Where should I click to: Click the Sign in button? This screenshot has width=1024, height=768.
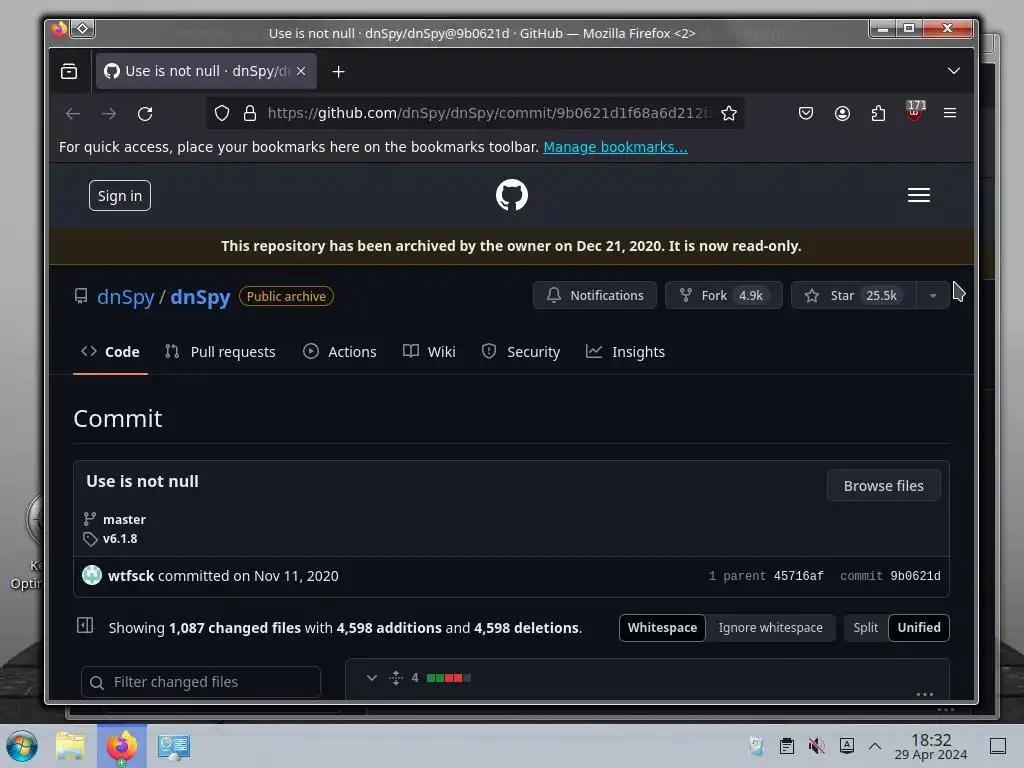pos(120,196)
